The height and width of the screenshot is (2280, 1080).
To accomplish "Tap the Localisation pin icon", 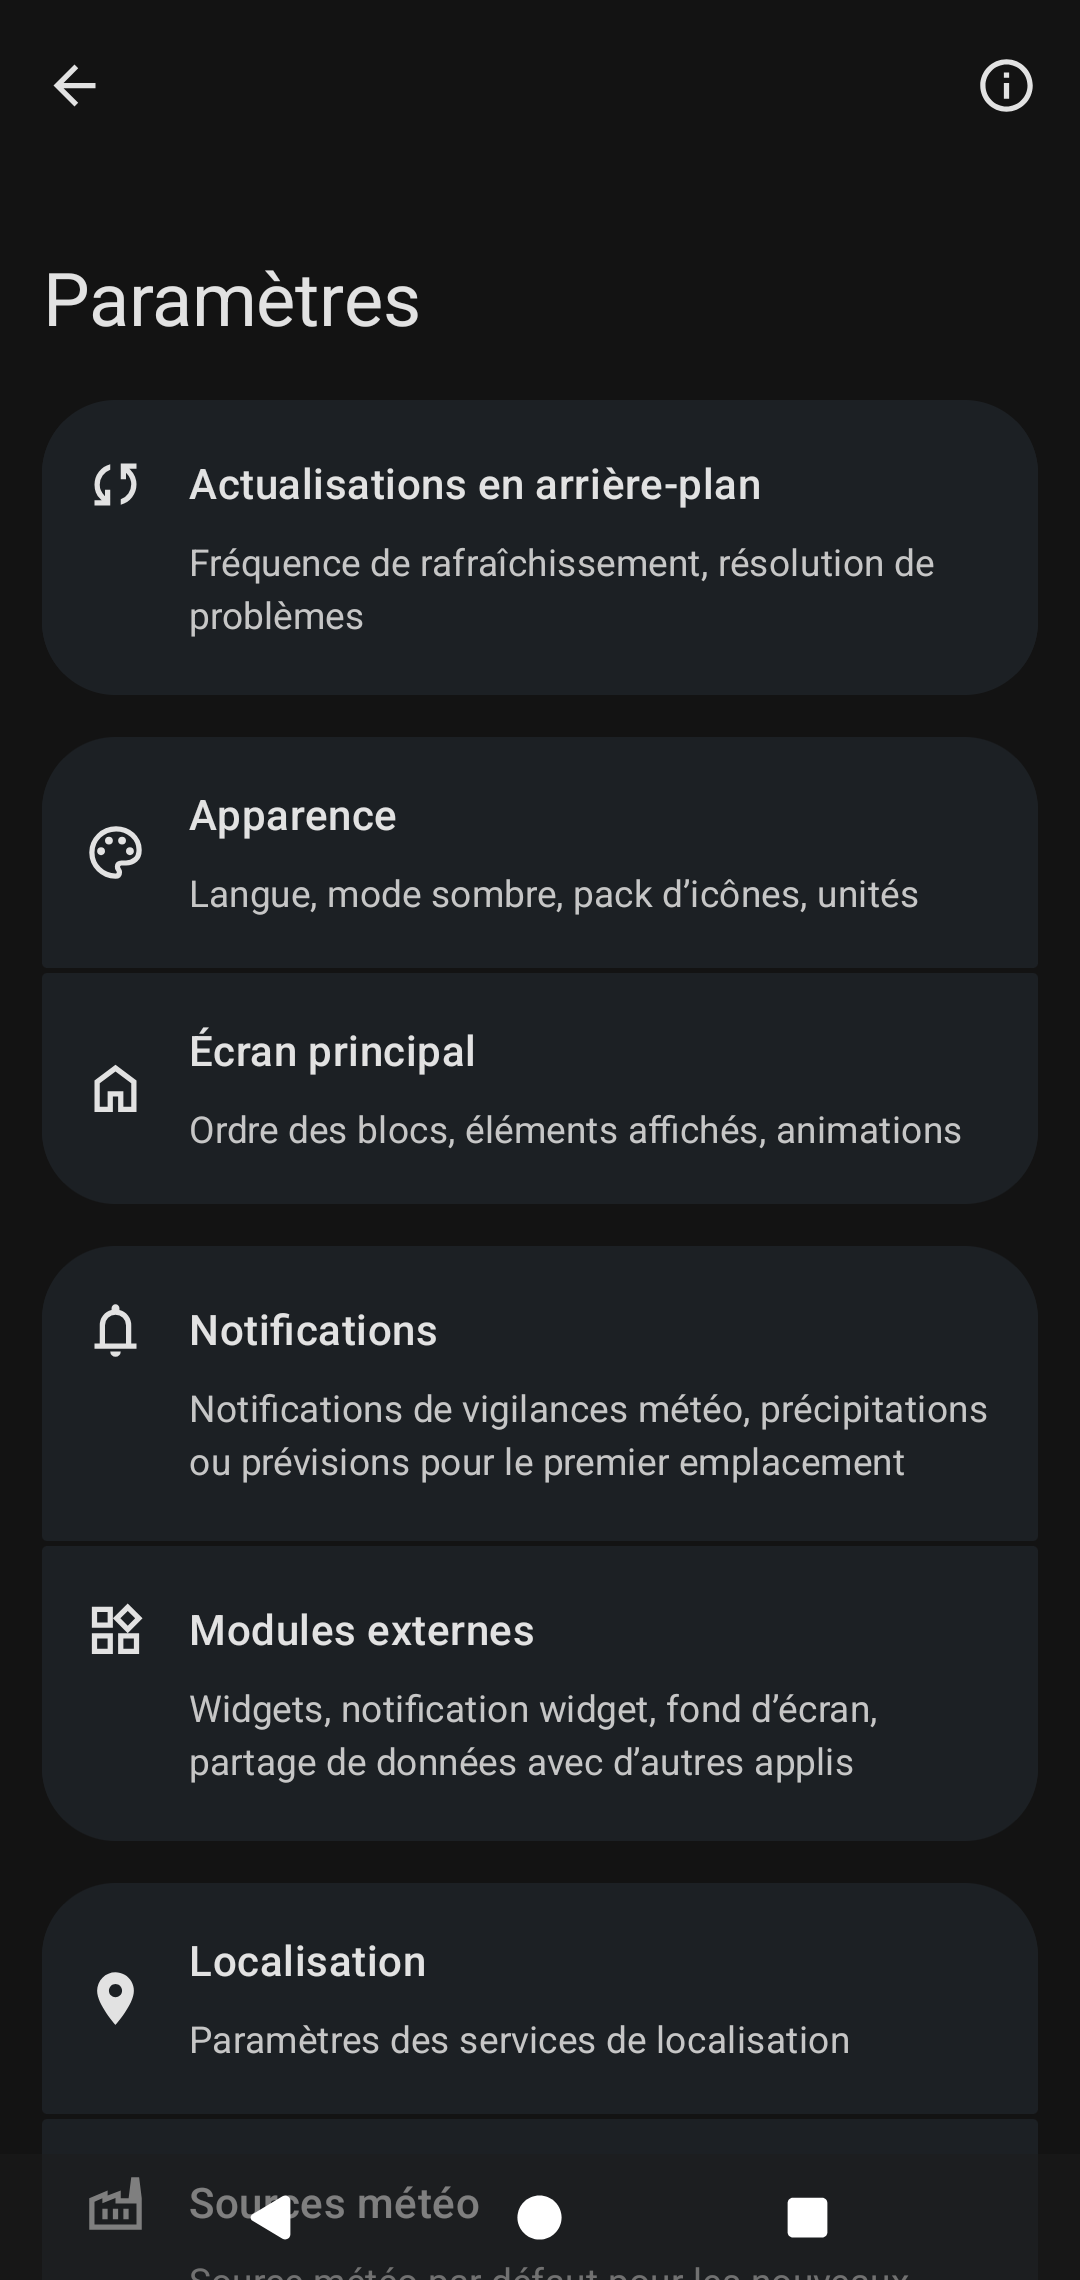I will point(116,1999).
